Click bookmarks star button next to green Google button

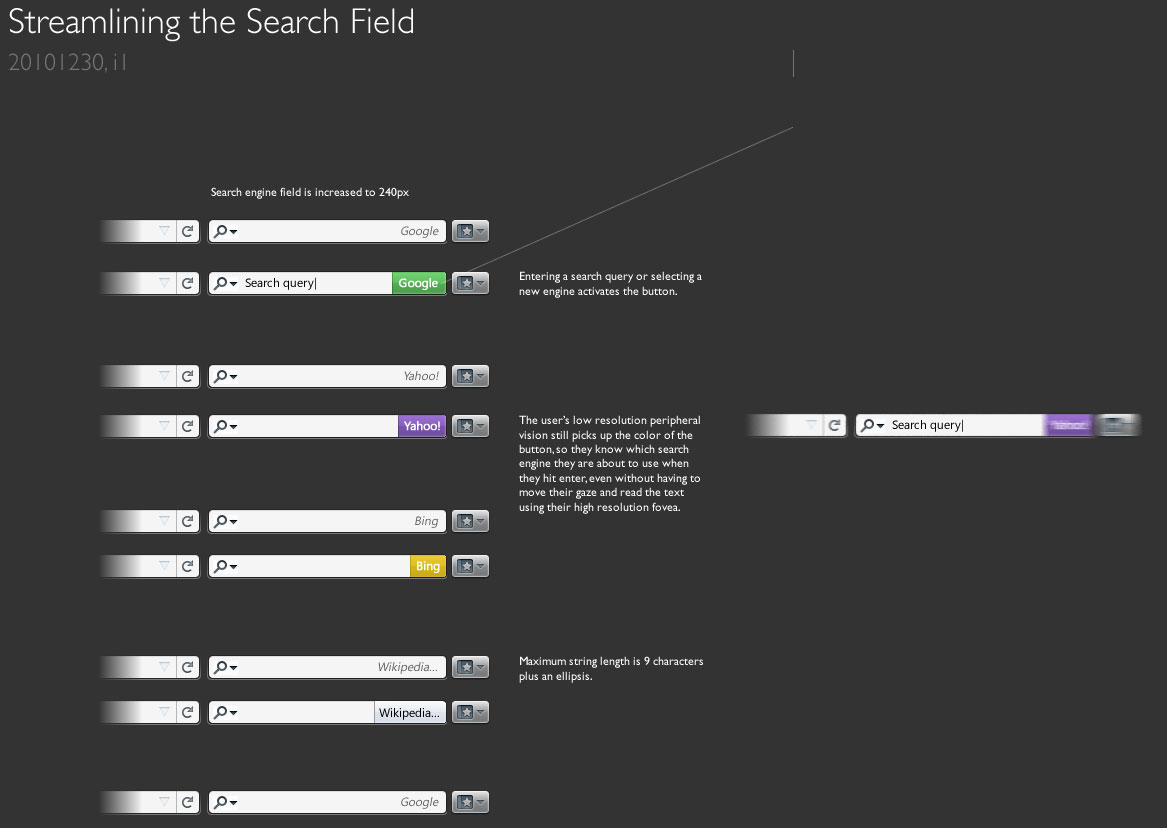[470, 283]
